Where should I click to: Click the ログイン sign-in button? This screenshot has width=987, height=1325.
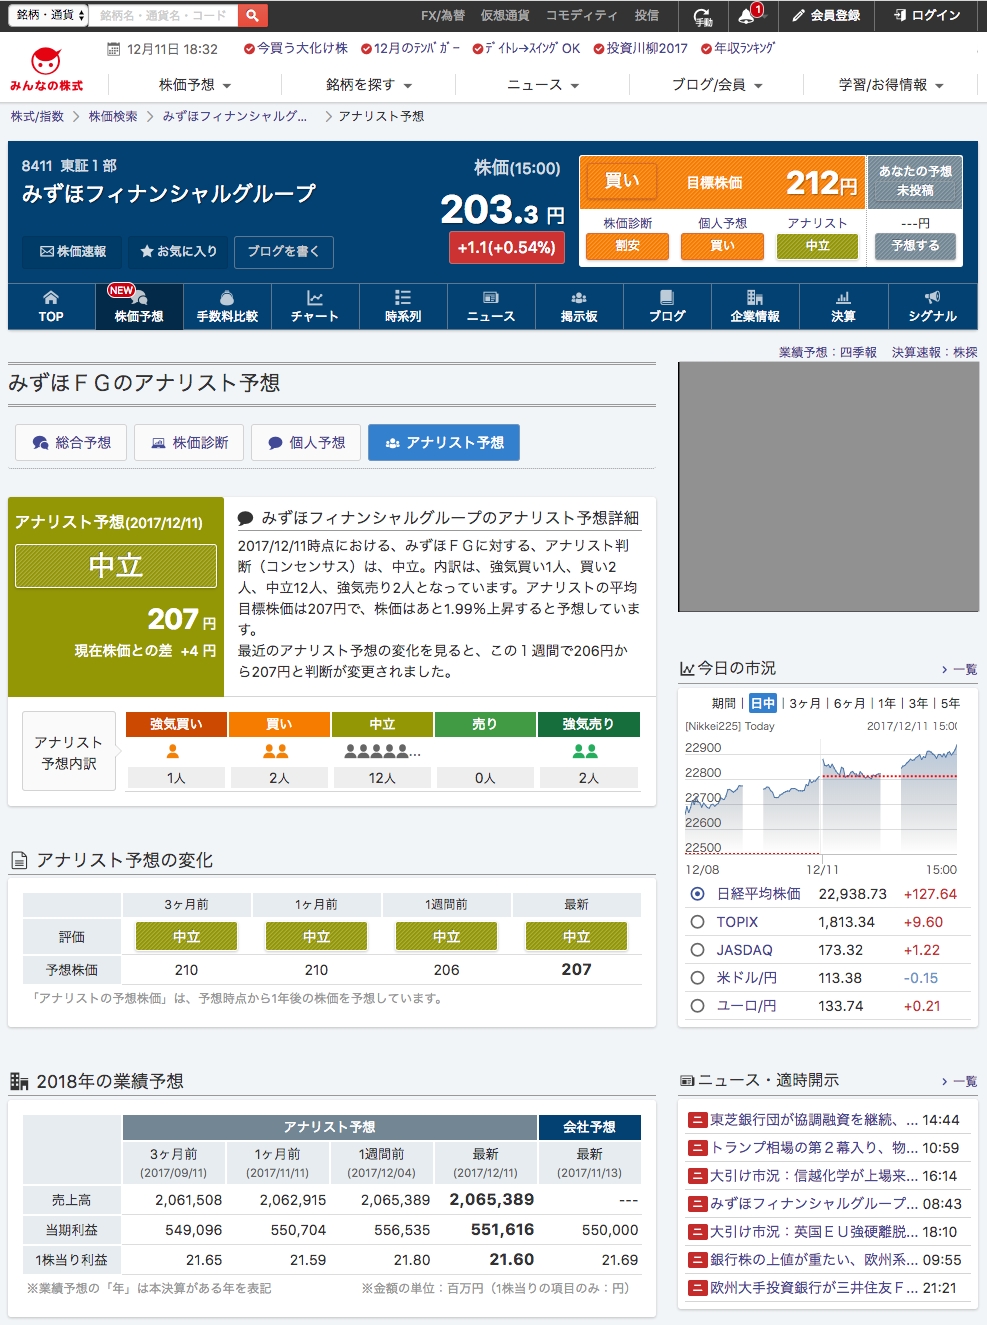[x=927, y=15]
